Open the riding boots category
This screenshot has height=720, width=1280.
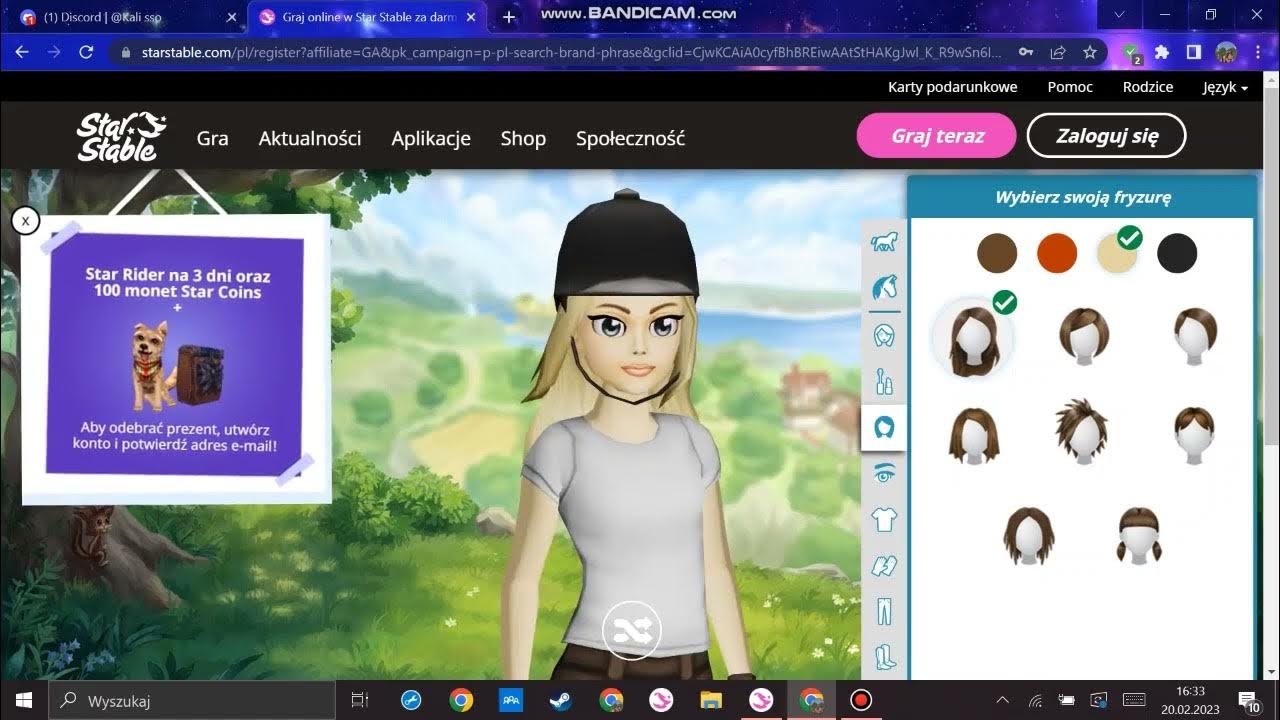tap(884, 658)
